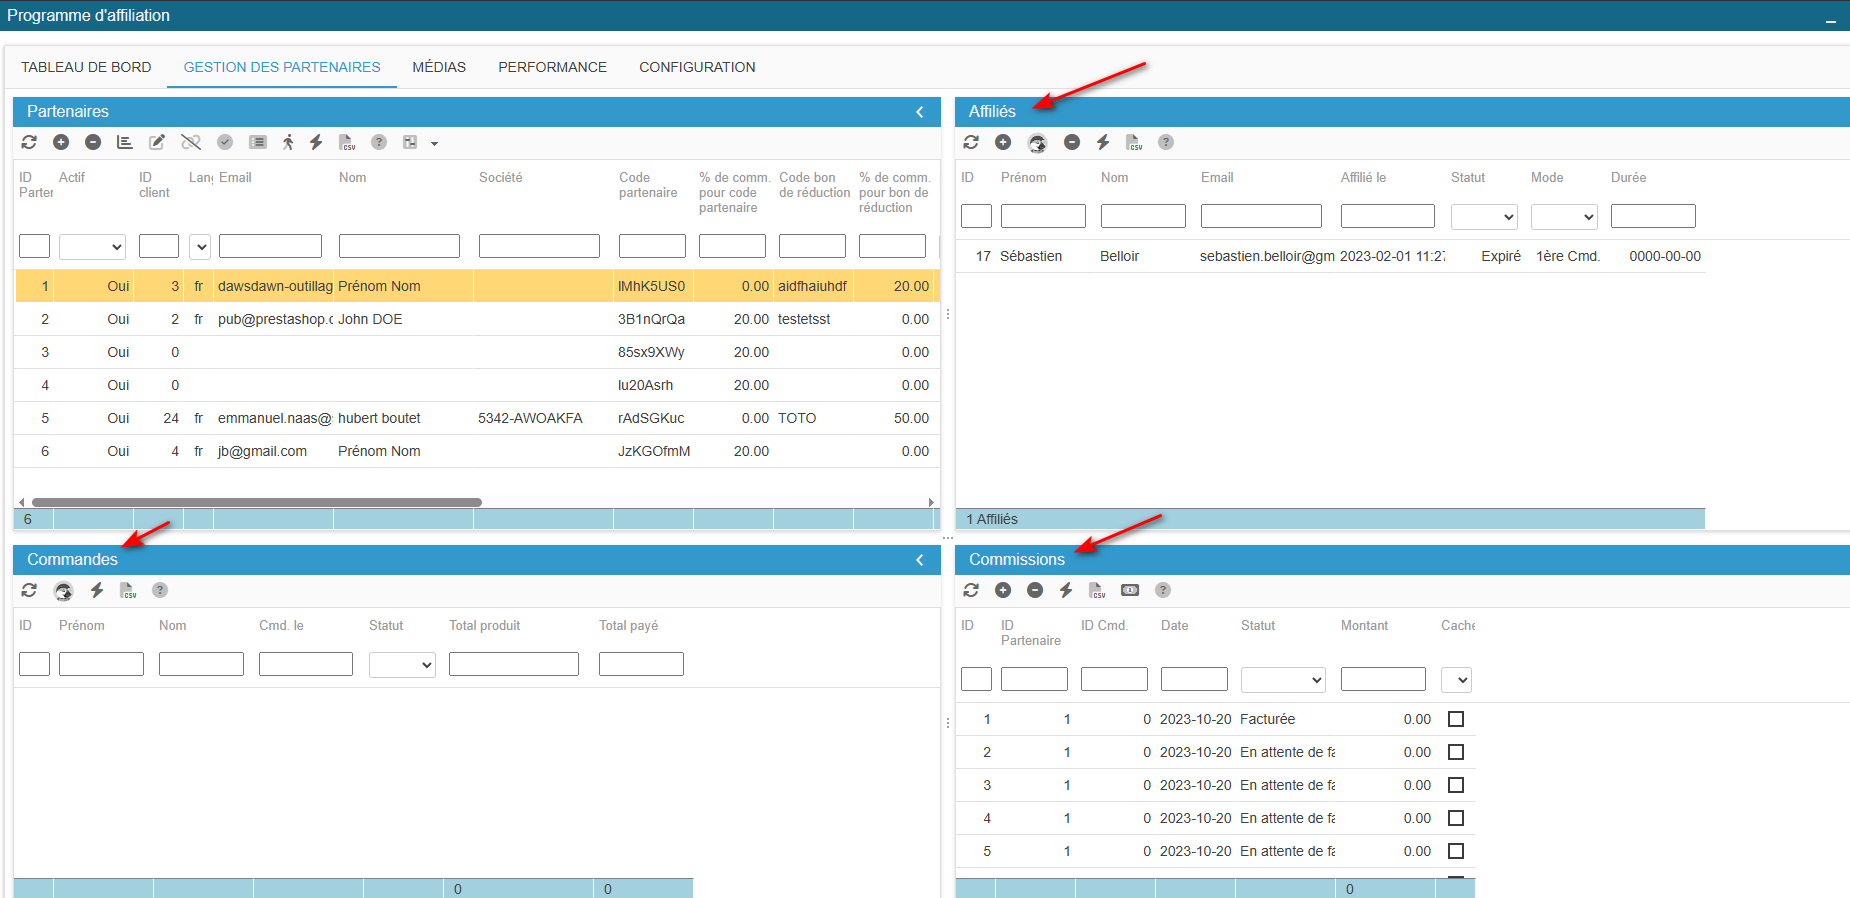Screen dimensions: 1850x898
Task: Expand the layout options arrow in Partenaires toolbar
Action: coord(434,143)
